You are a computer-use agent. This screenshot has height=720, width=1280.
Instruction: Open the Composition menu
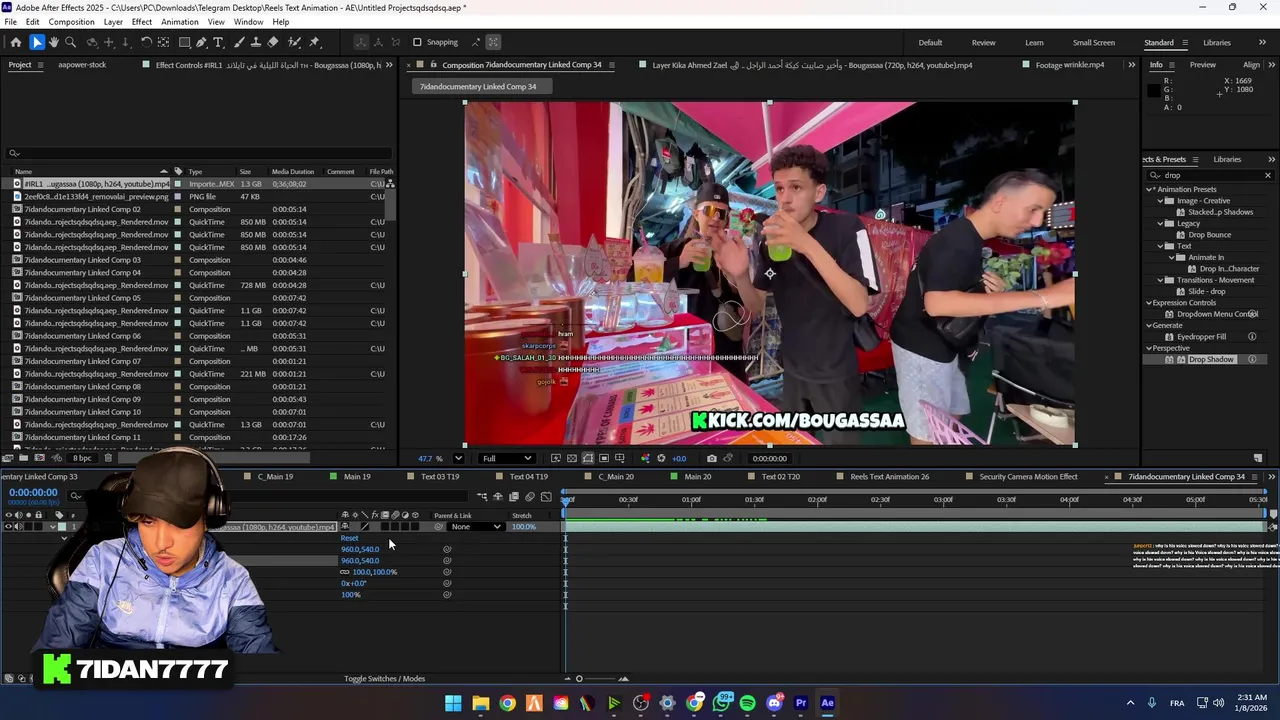click(x=71, y=22)
